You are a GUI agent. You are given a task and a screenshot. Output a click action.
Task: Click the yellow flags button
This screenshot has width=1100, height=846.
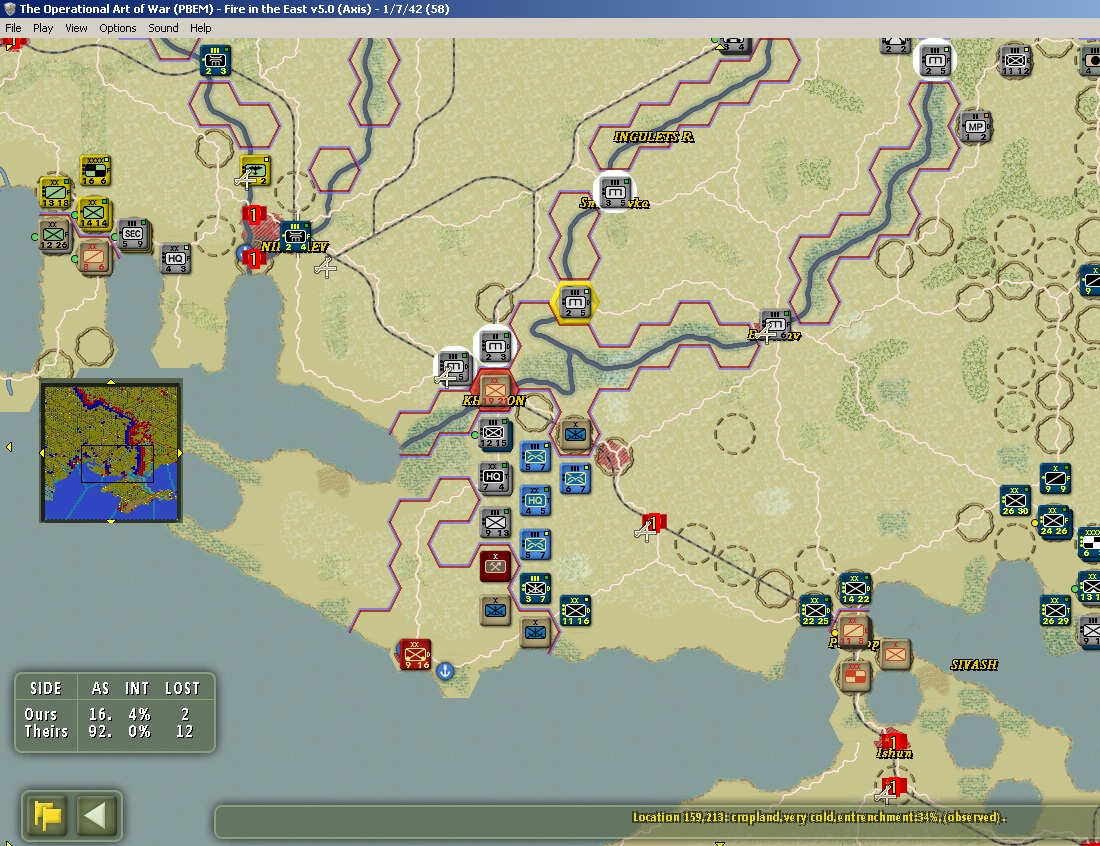point(48,815)
